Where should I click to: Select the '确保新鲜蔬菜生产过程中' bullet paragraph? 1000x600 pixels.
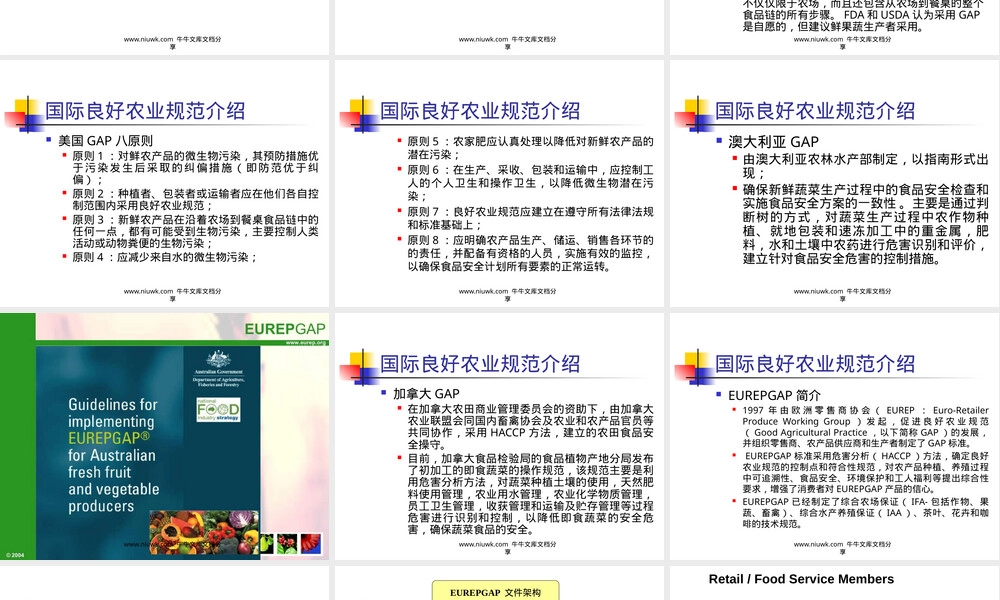(865, 224)
